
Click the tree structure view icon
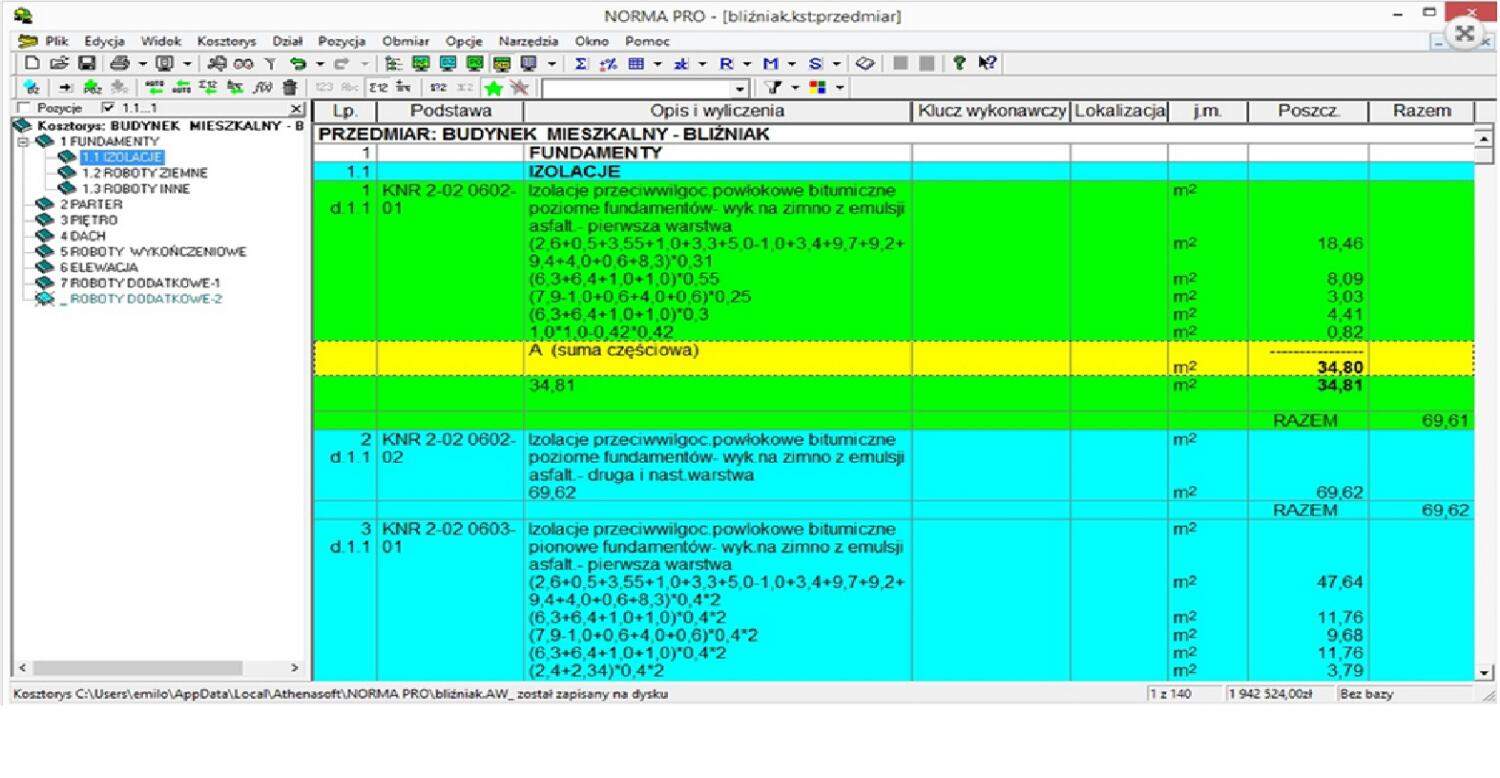(394, 63)
